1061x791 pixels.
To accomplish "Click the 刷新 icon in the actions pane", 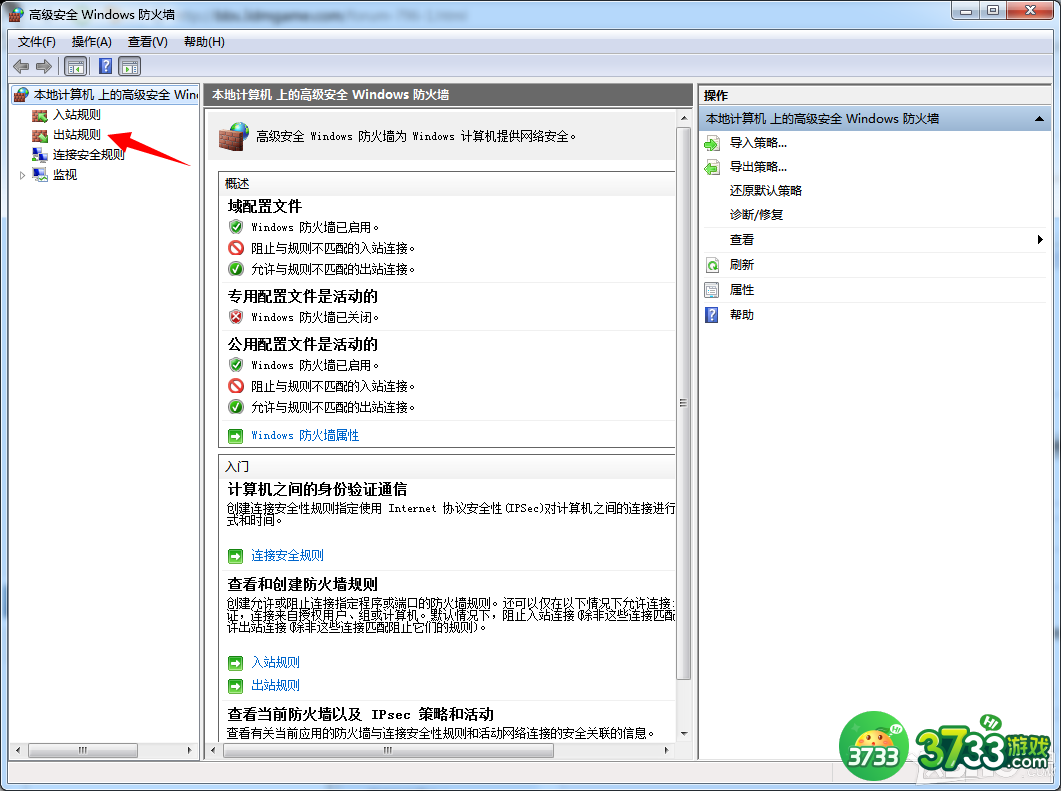I will (712, 265).
